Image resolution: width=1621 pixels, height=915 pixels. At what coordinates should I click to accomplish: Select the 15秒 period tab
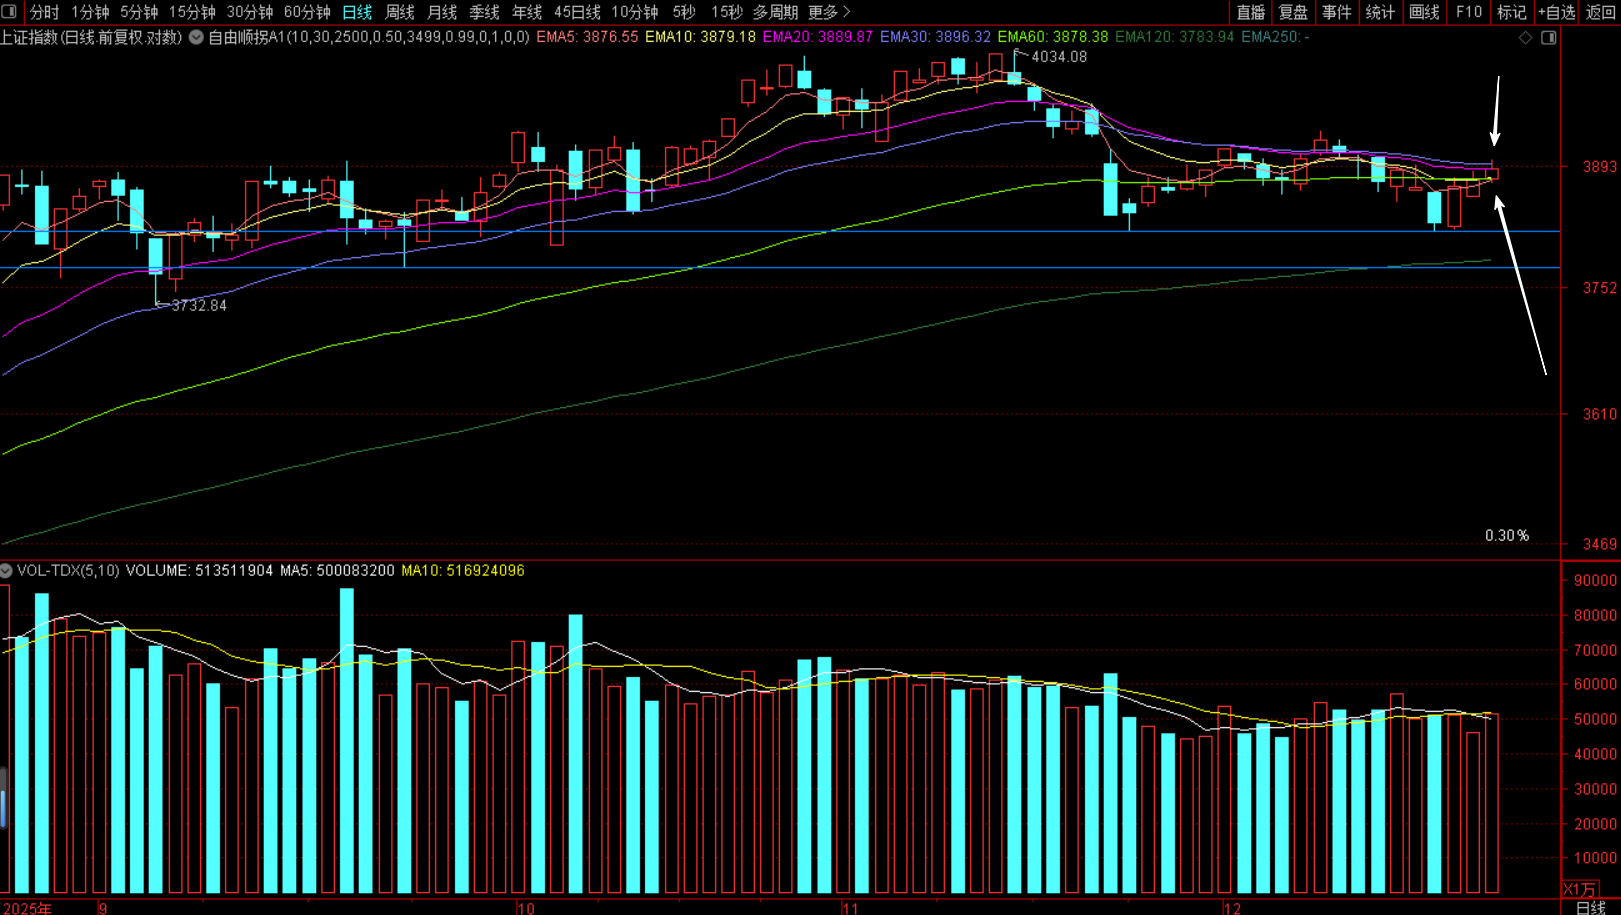point(727,12)
